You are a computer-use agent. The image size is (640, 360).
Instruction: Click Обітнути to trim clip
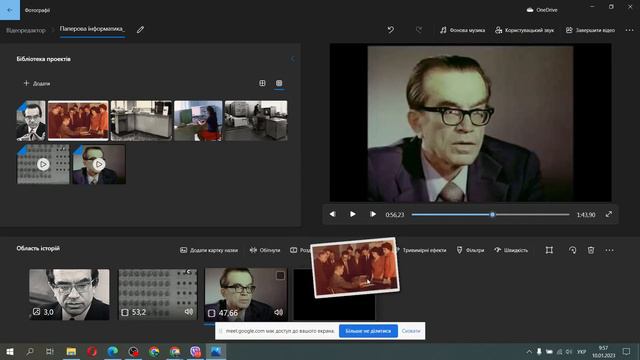(265, 250)
